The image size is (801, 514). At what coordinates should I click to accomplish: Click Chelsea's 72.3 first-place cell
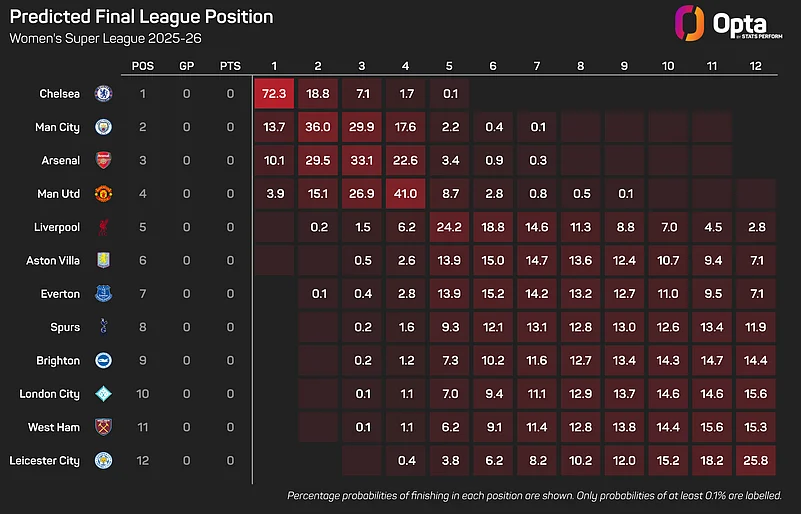coord(274,94)
